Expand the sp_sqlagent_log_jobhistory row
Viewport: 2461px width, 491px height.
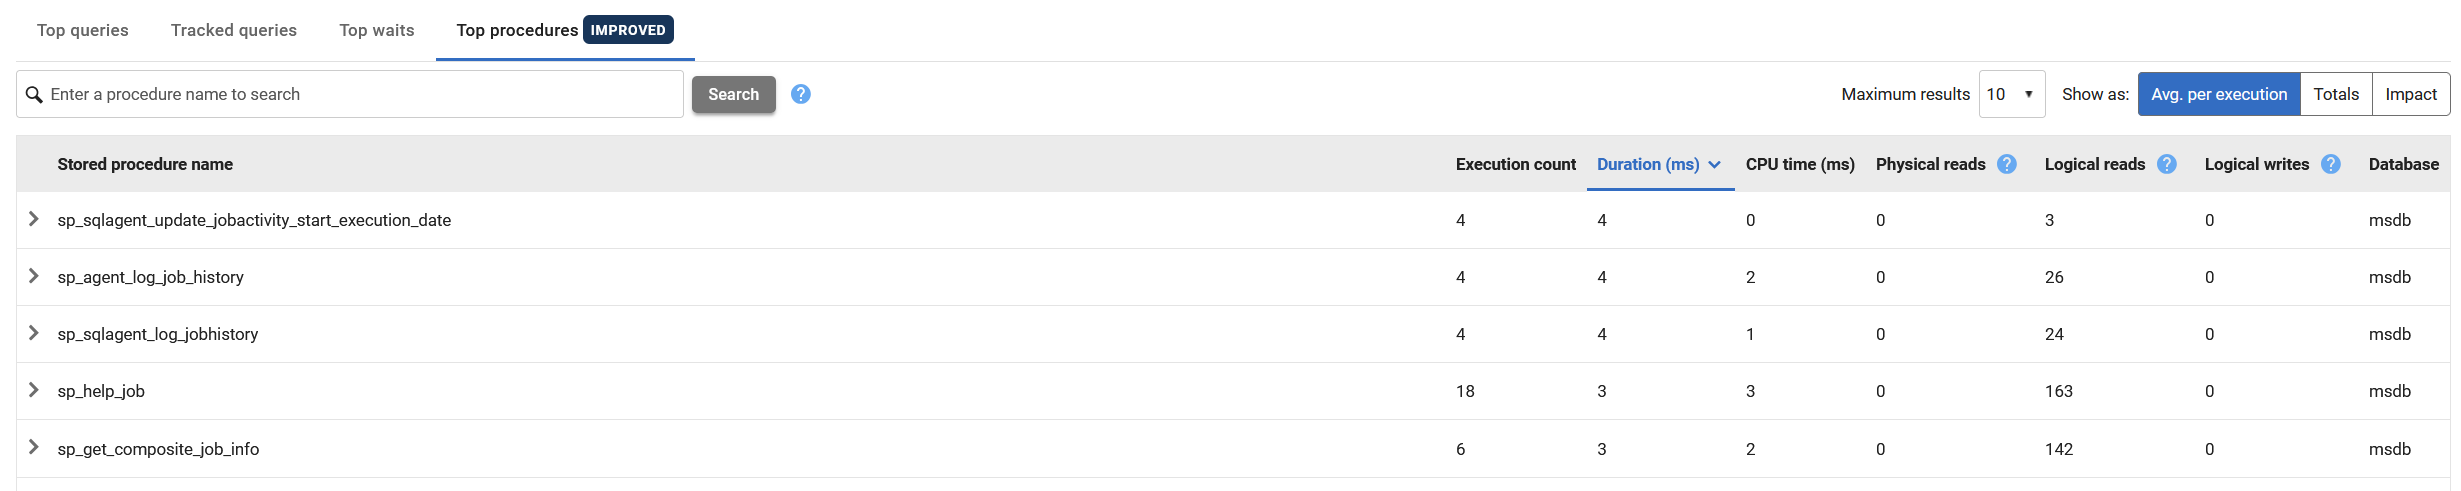(33, 333)
